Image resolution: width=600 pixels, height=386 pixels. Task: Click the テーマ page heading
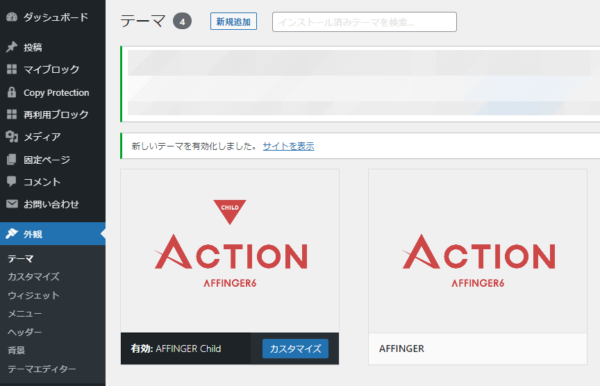coord(143,21)
